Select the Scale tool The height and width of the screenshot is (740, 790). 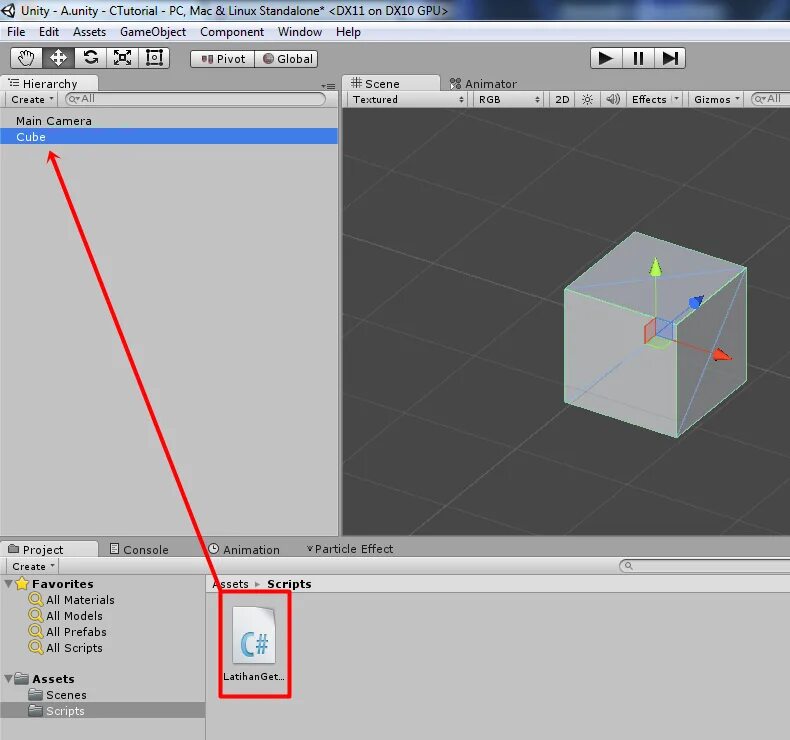(122, 58)
